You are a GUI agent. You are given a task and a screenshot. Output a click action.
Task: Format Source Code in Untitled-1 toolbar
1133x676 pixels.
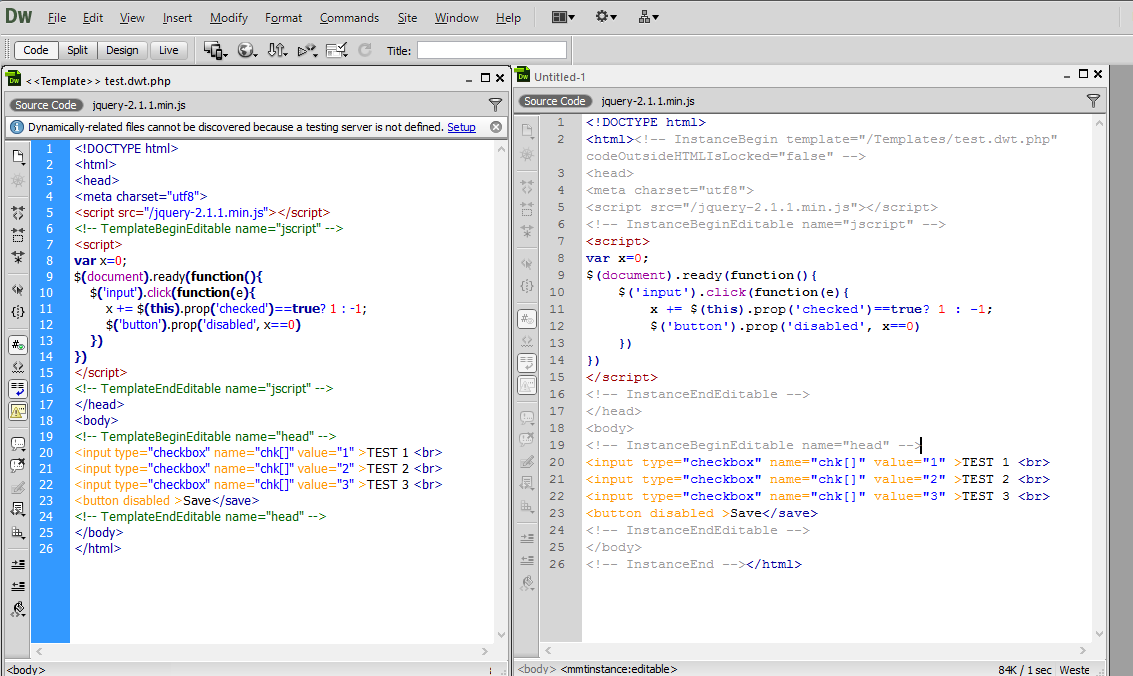pyautogui.click(x=527, y=583)
